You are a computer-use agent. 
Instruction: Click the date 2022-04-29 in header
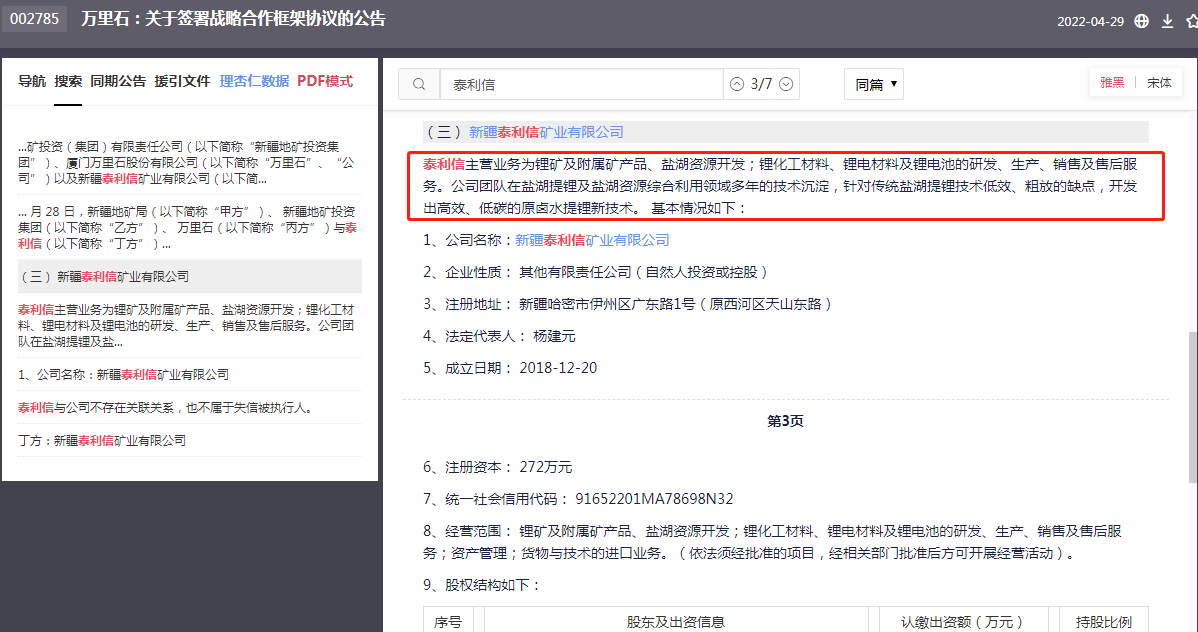tap(1090, 21)
